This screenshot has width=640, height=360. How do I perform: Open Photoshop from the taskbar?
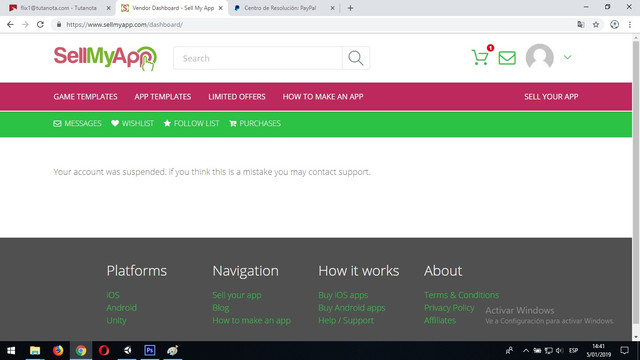[150, 350]
